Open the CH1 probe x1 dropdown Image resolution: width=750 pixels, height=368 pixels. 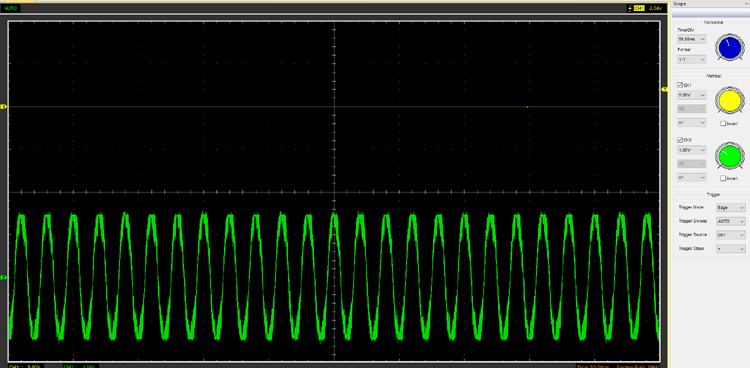coord(692,123)
